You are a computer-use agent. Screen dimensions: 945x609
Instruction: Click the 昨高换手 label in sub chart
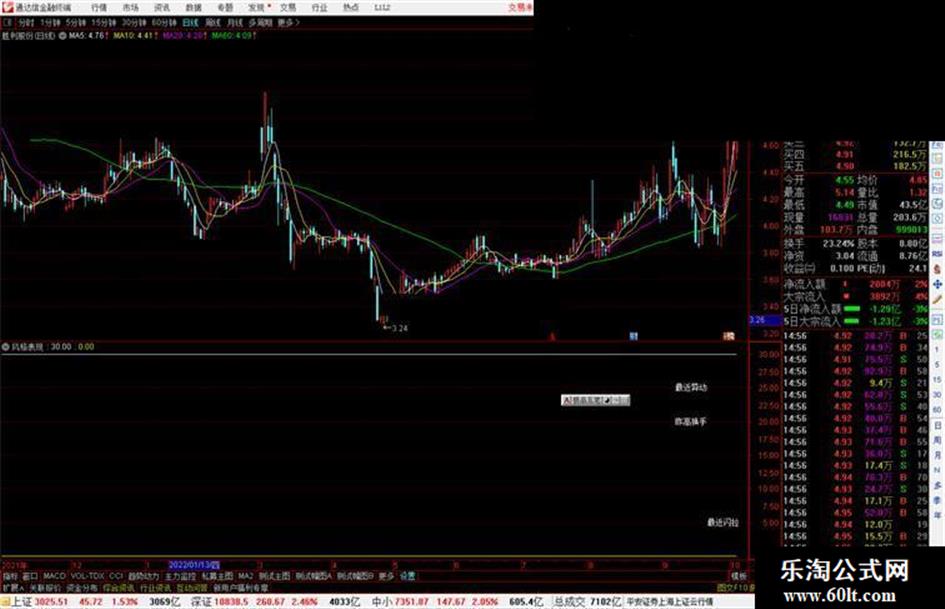click(x=690, y=421)
